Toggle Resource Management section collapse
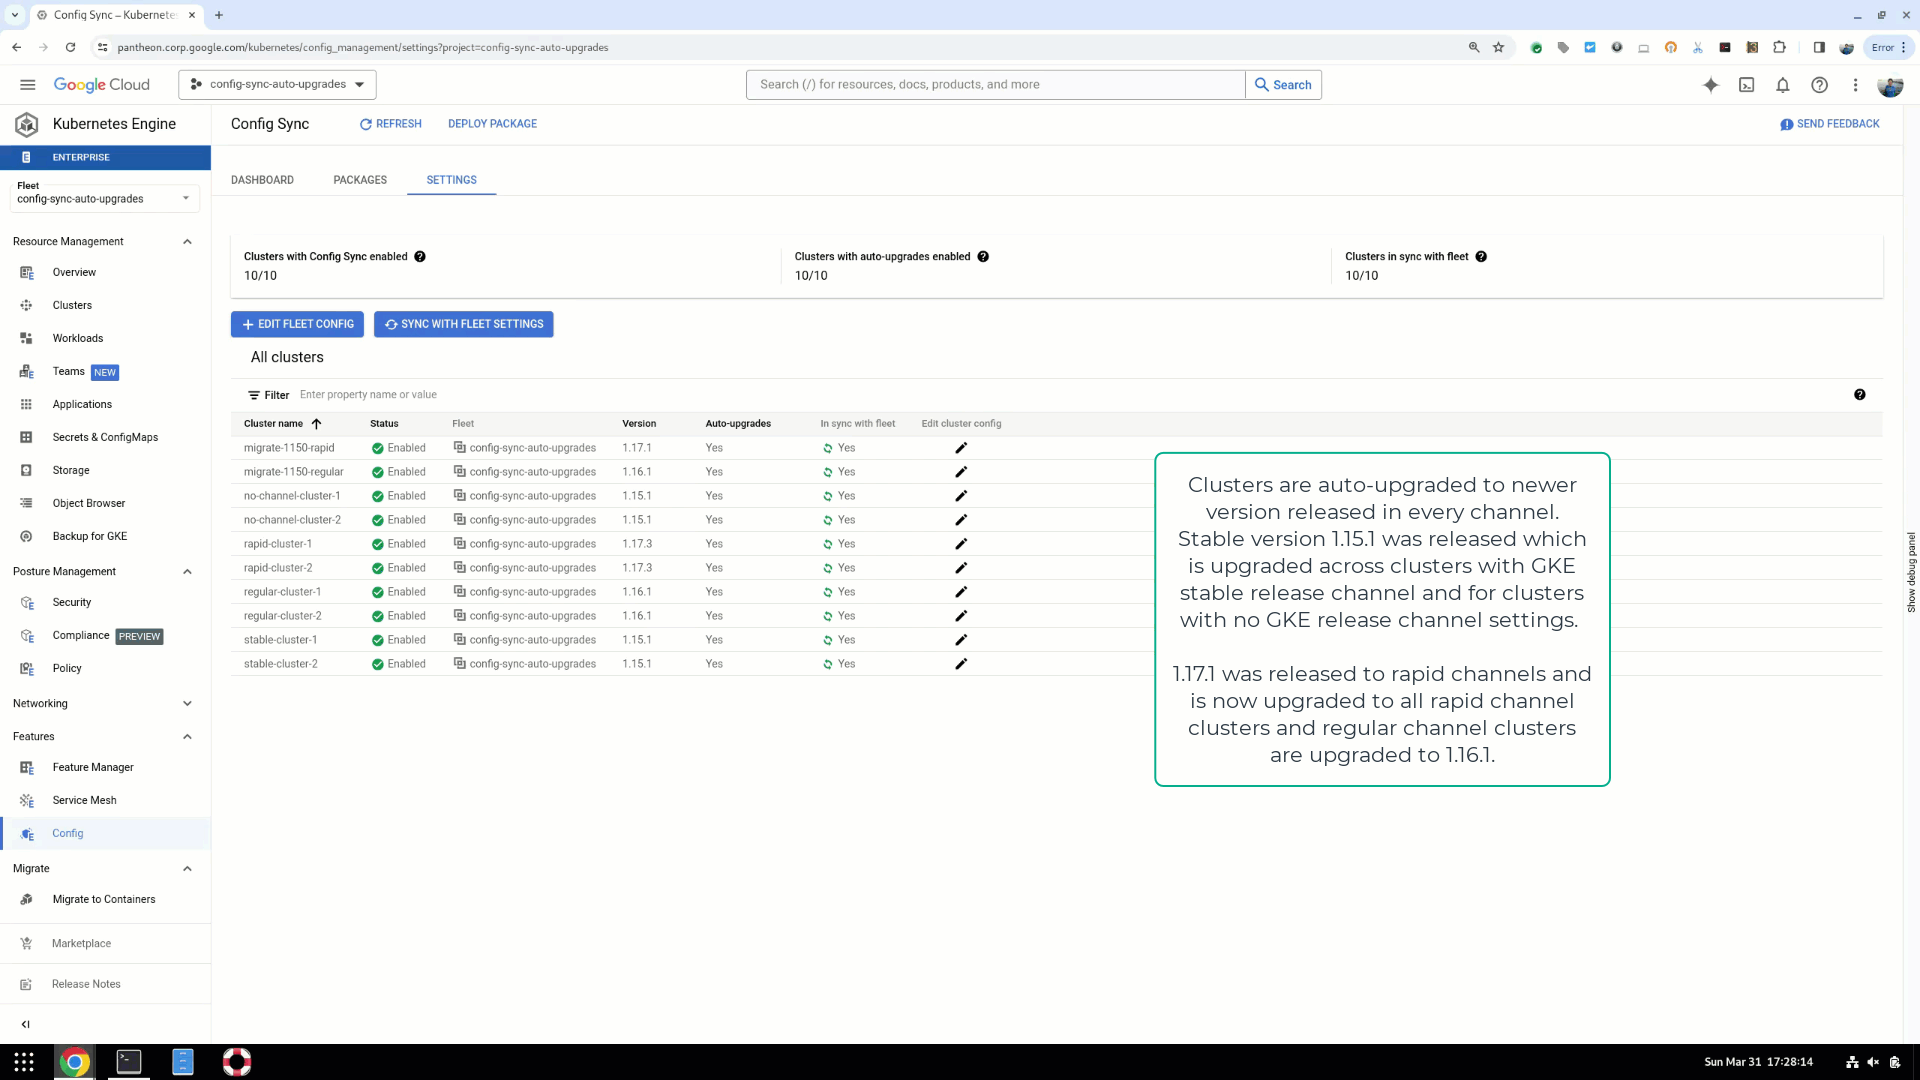 pyautogui.click(x=187, y=241)
